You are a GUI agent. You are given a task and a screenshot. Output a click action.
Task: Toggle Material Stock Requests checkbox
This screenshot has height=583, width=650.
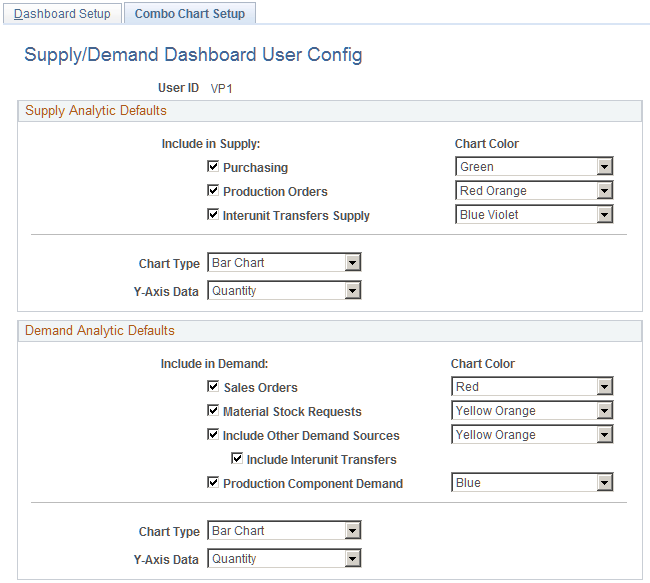[x=213, y=411]
